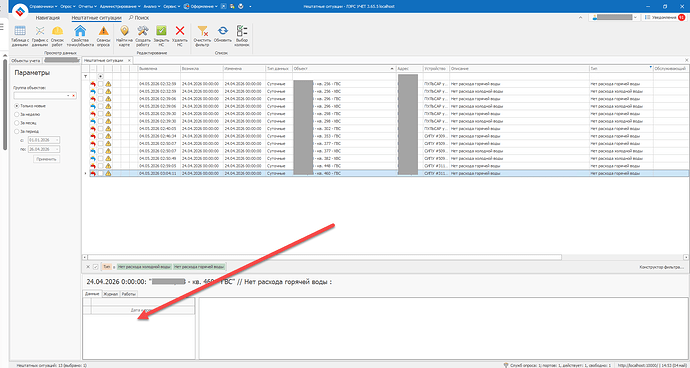Click print icon in title toolbar
This screenshot has height=368, width=690.
241,6
